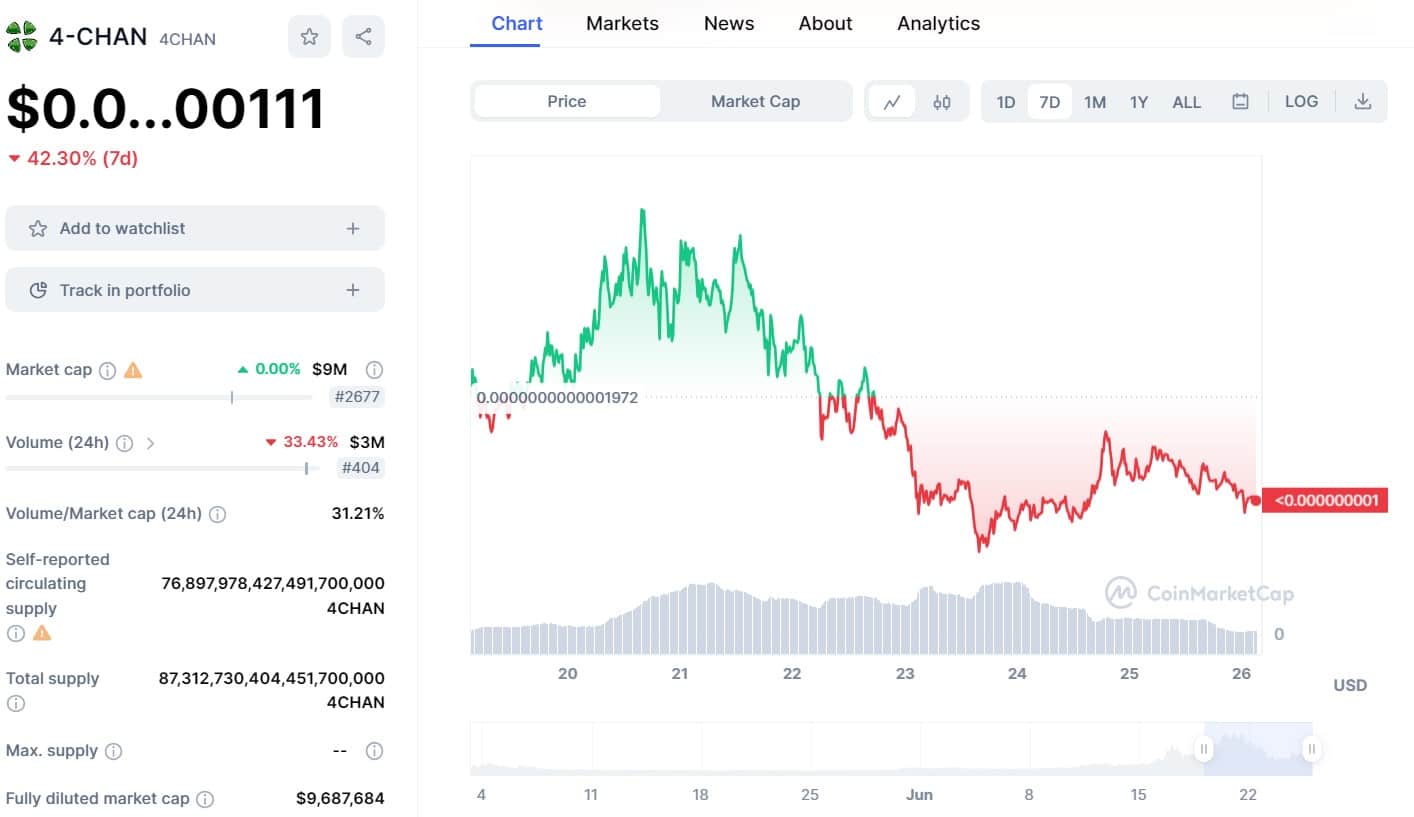Click the 76,897,978,427,491,700,000 supply value
1414x817 pixels.
tap(273, 583)
